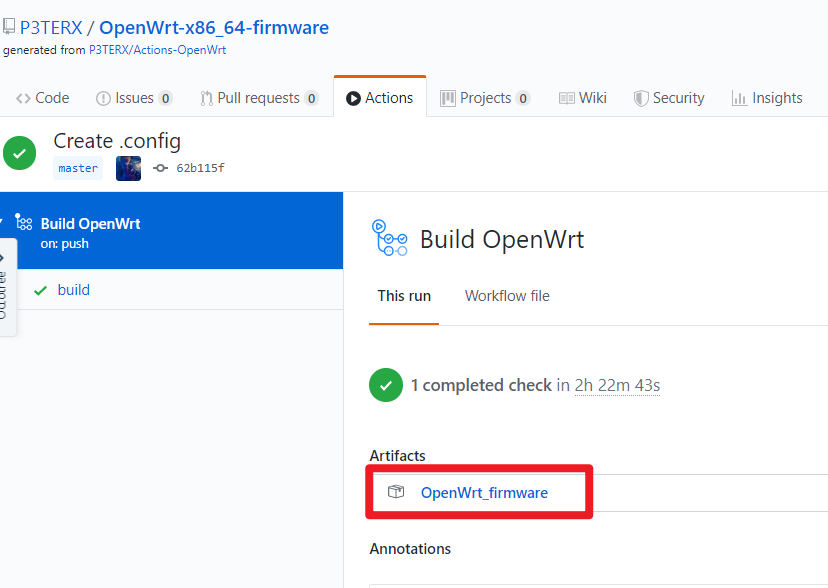Viewport: 828px width, 588px height.
Task: Open the build job
Action: tap(73, 290)
